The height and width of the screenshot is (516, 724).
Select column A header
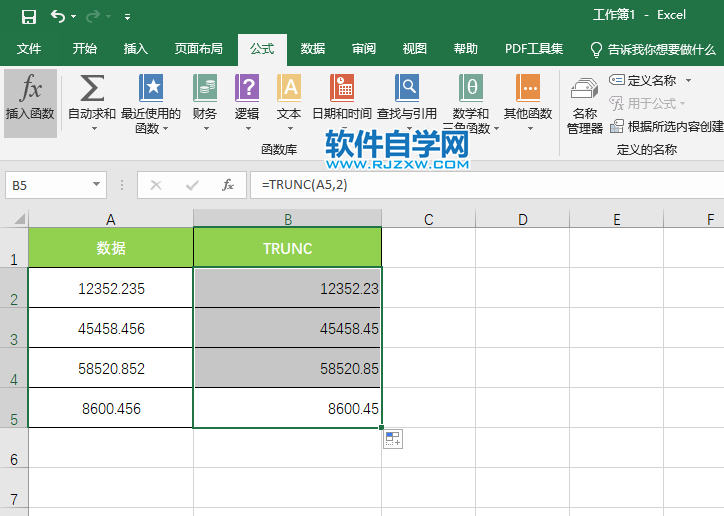111,219
